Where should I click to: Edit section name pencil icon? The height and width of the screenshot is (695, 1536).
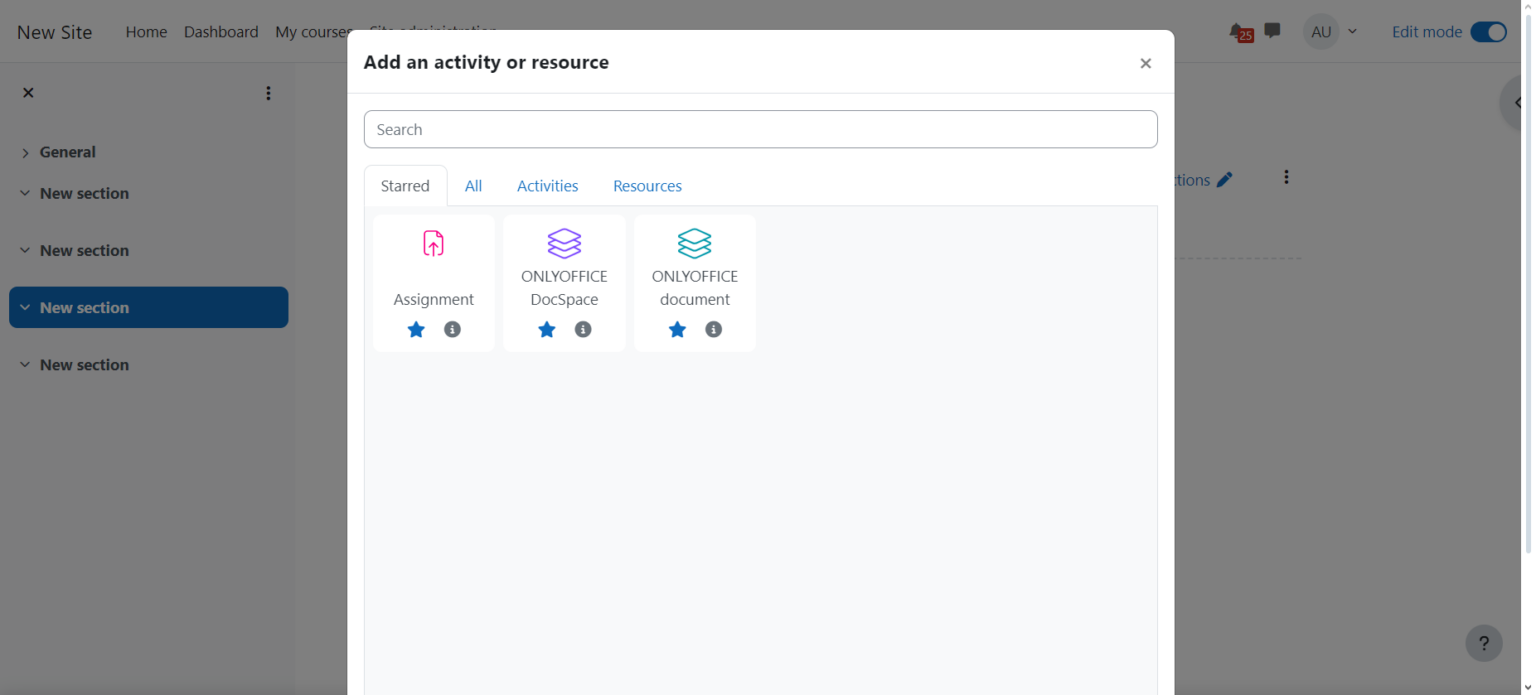(x=1224, y=180)
